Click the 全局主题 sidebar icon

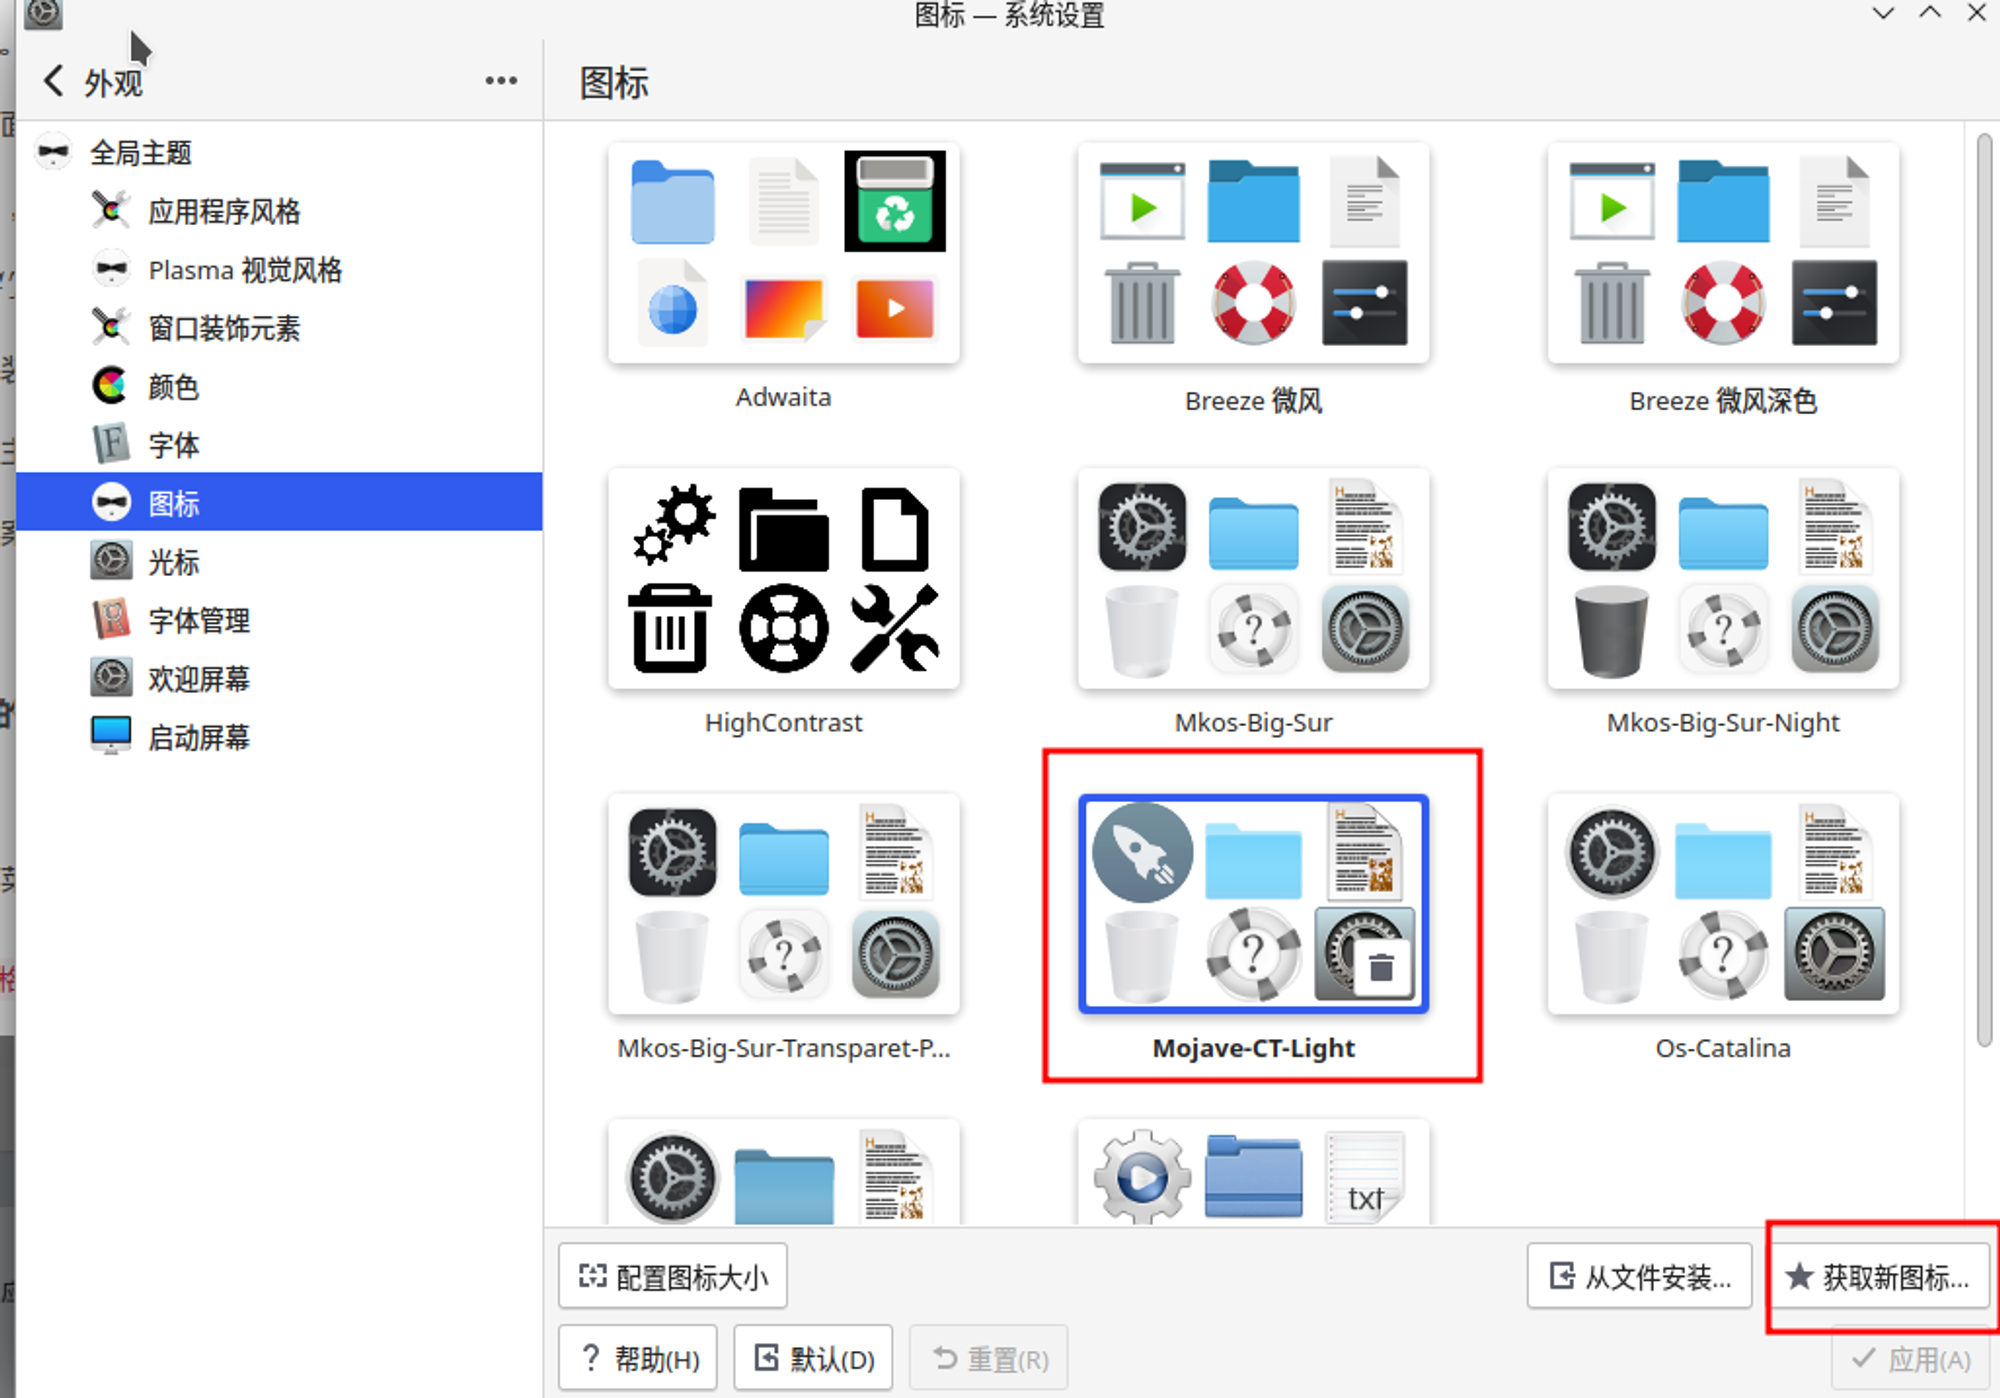(x=53, y=153)
